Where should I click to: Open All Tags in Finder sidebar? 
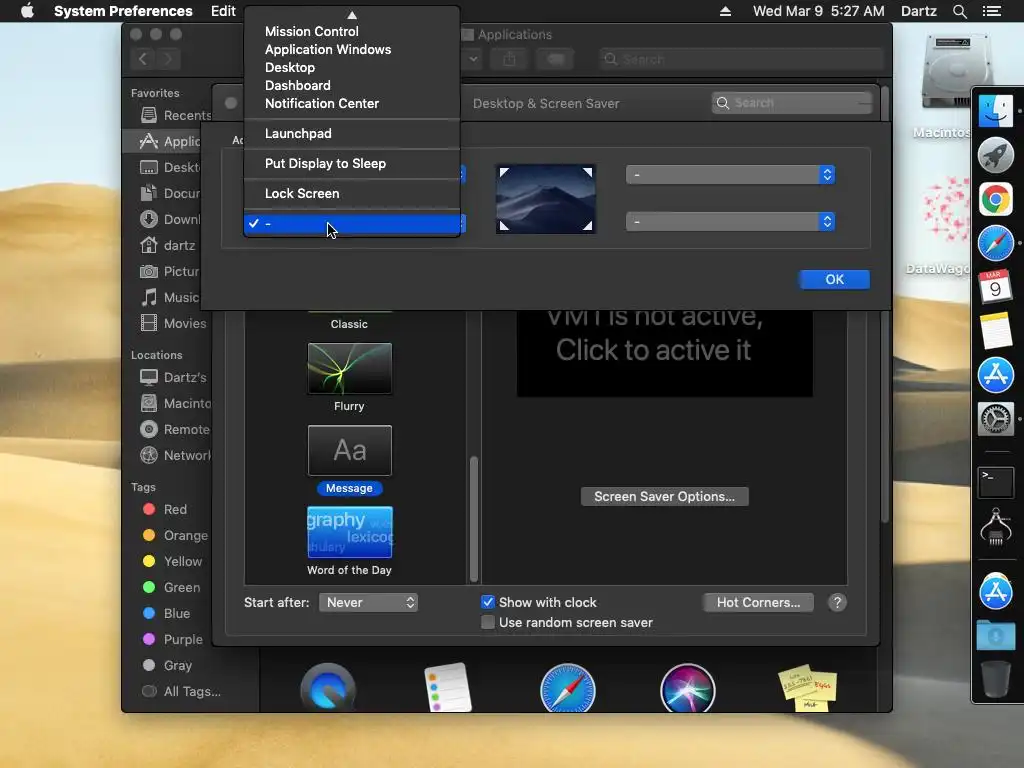point(182,692)
